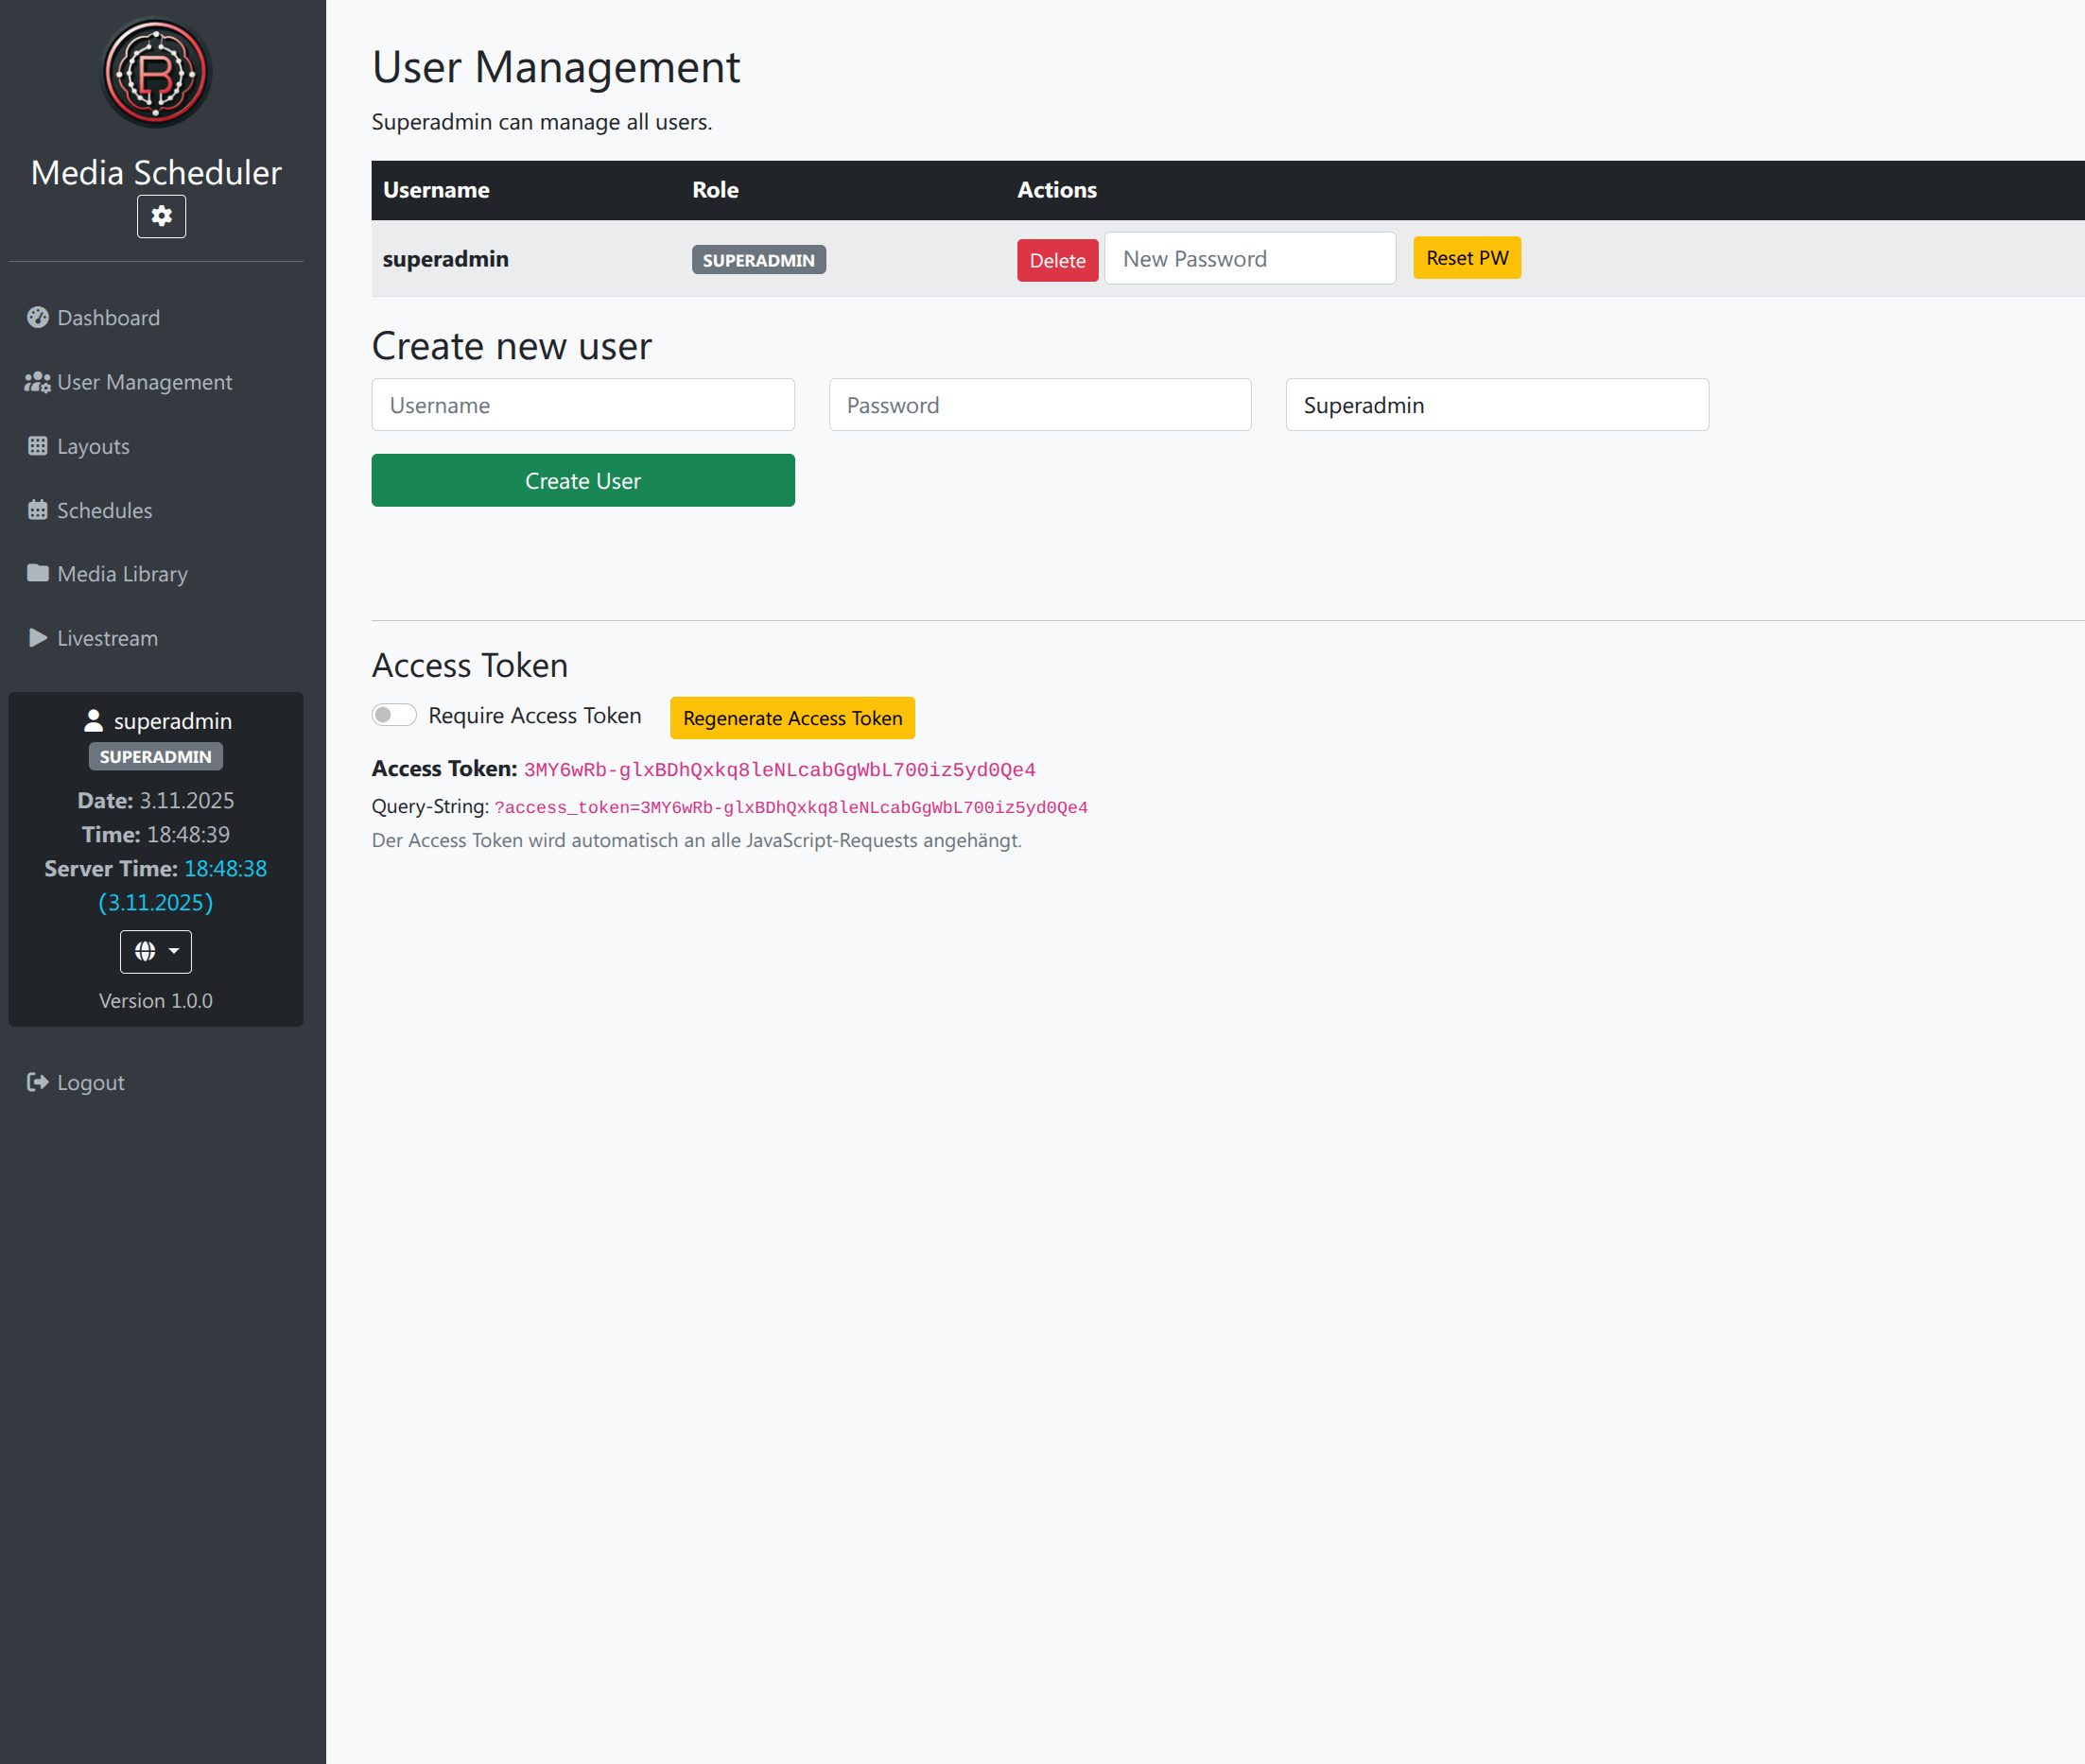Click the Livestream play icon
The height and width of the screenshot is (1764, 2085).
38,638
